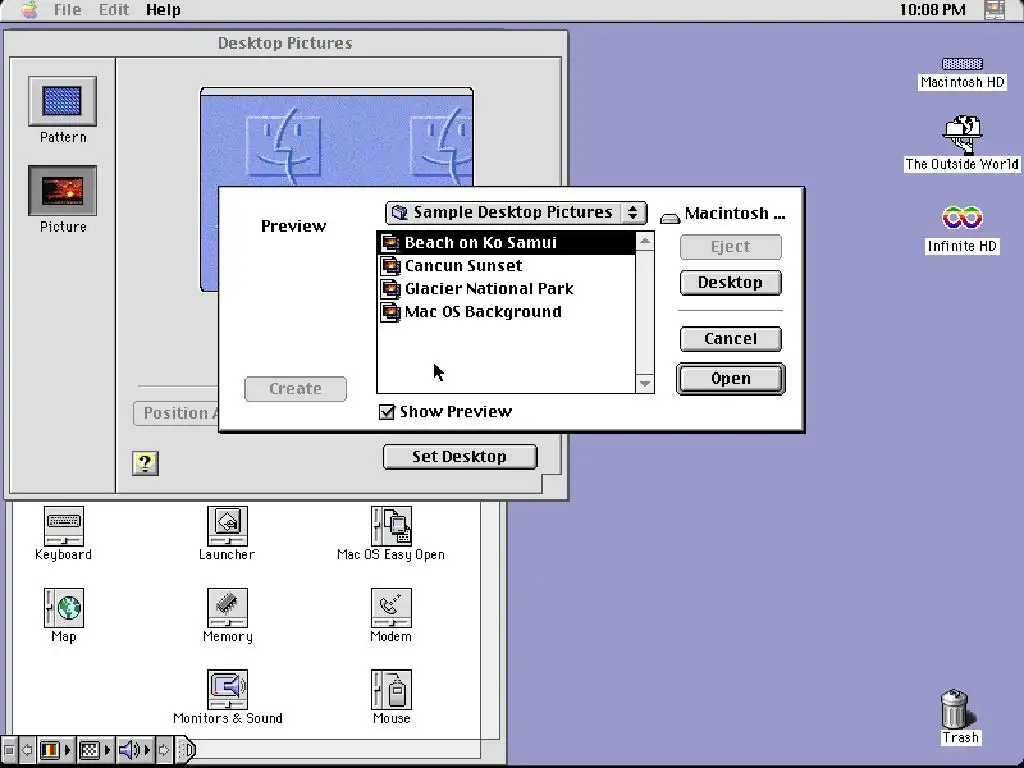This screenshot has width=1024, height=768.
Task: Click the control strip right scroll arrow
Action: point(163,750)
